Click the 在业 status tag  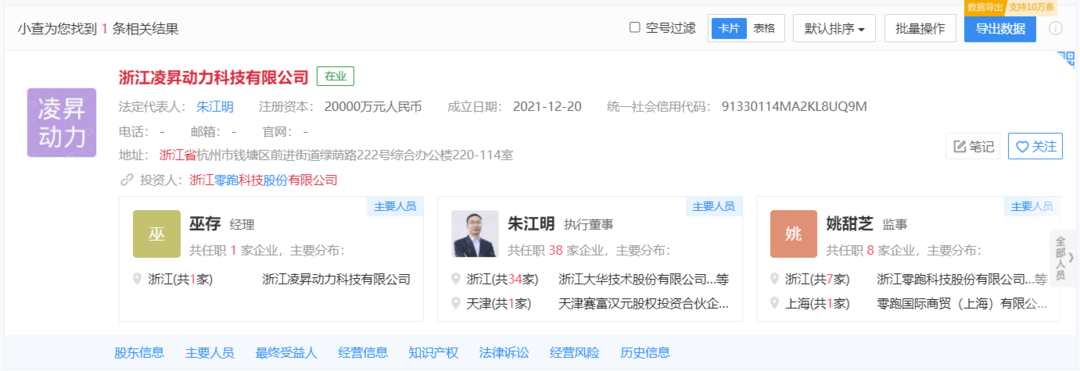click(335, 76)
